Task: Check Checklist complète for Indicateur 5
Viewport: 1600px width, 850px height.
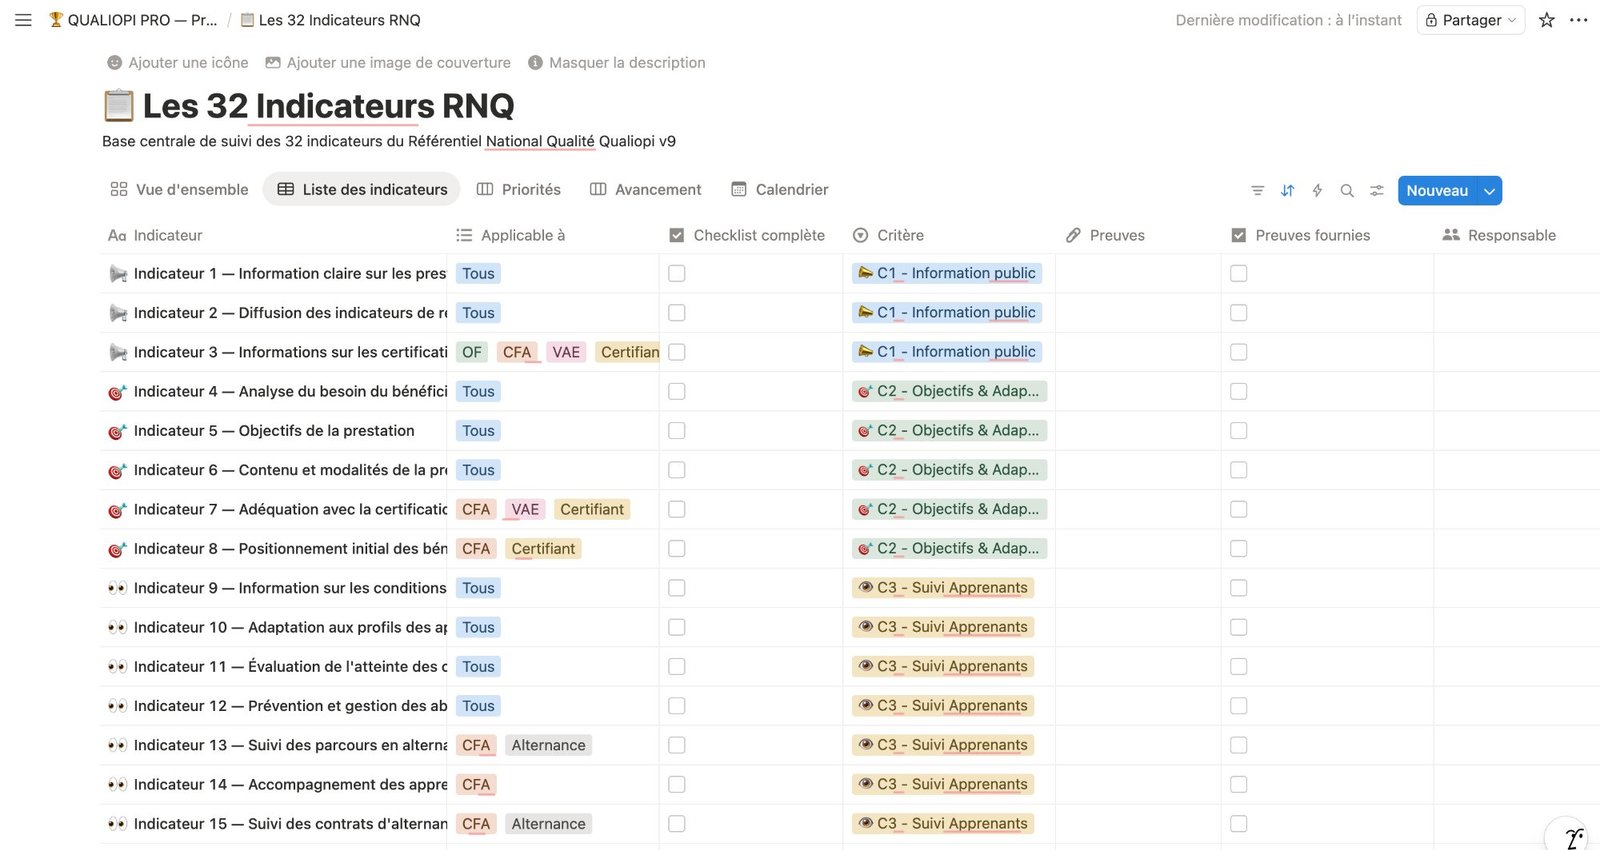Action: pos(677,430)
